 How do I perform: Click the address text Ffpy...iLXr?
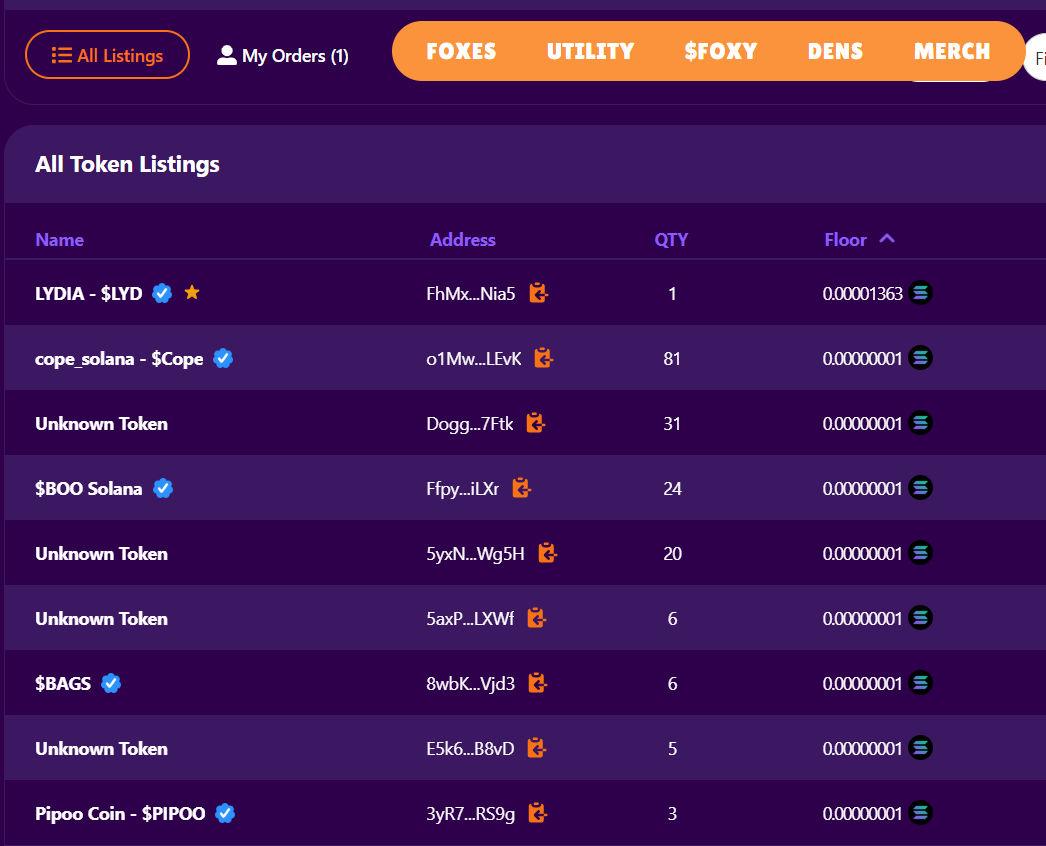pos(463,489)
